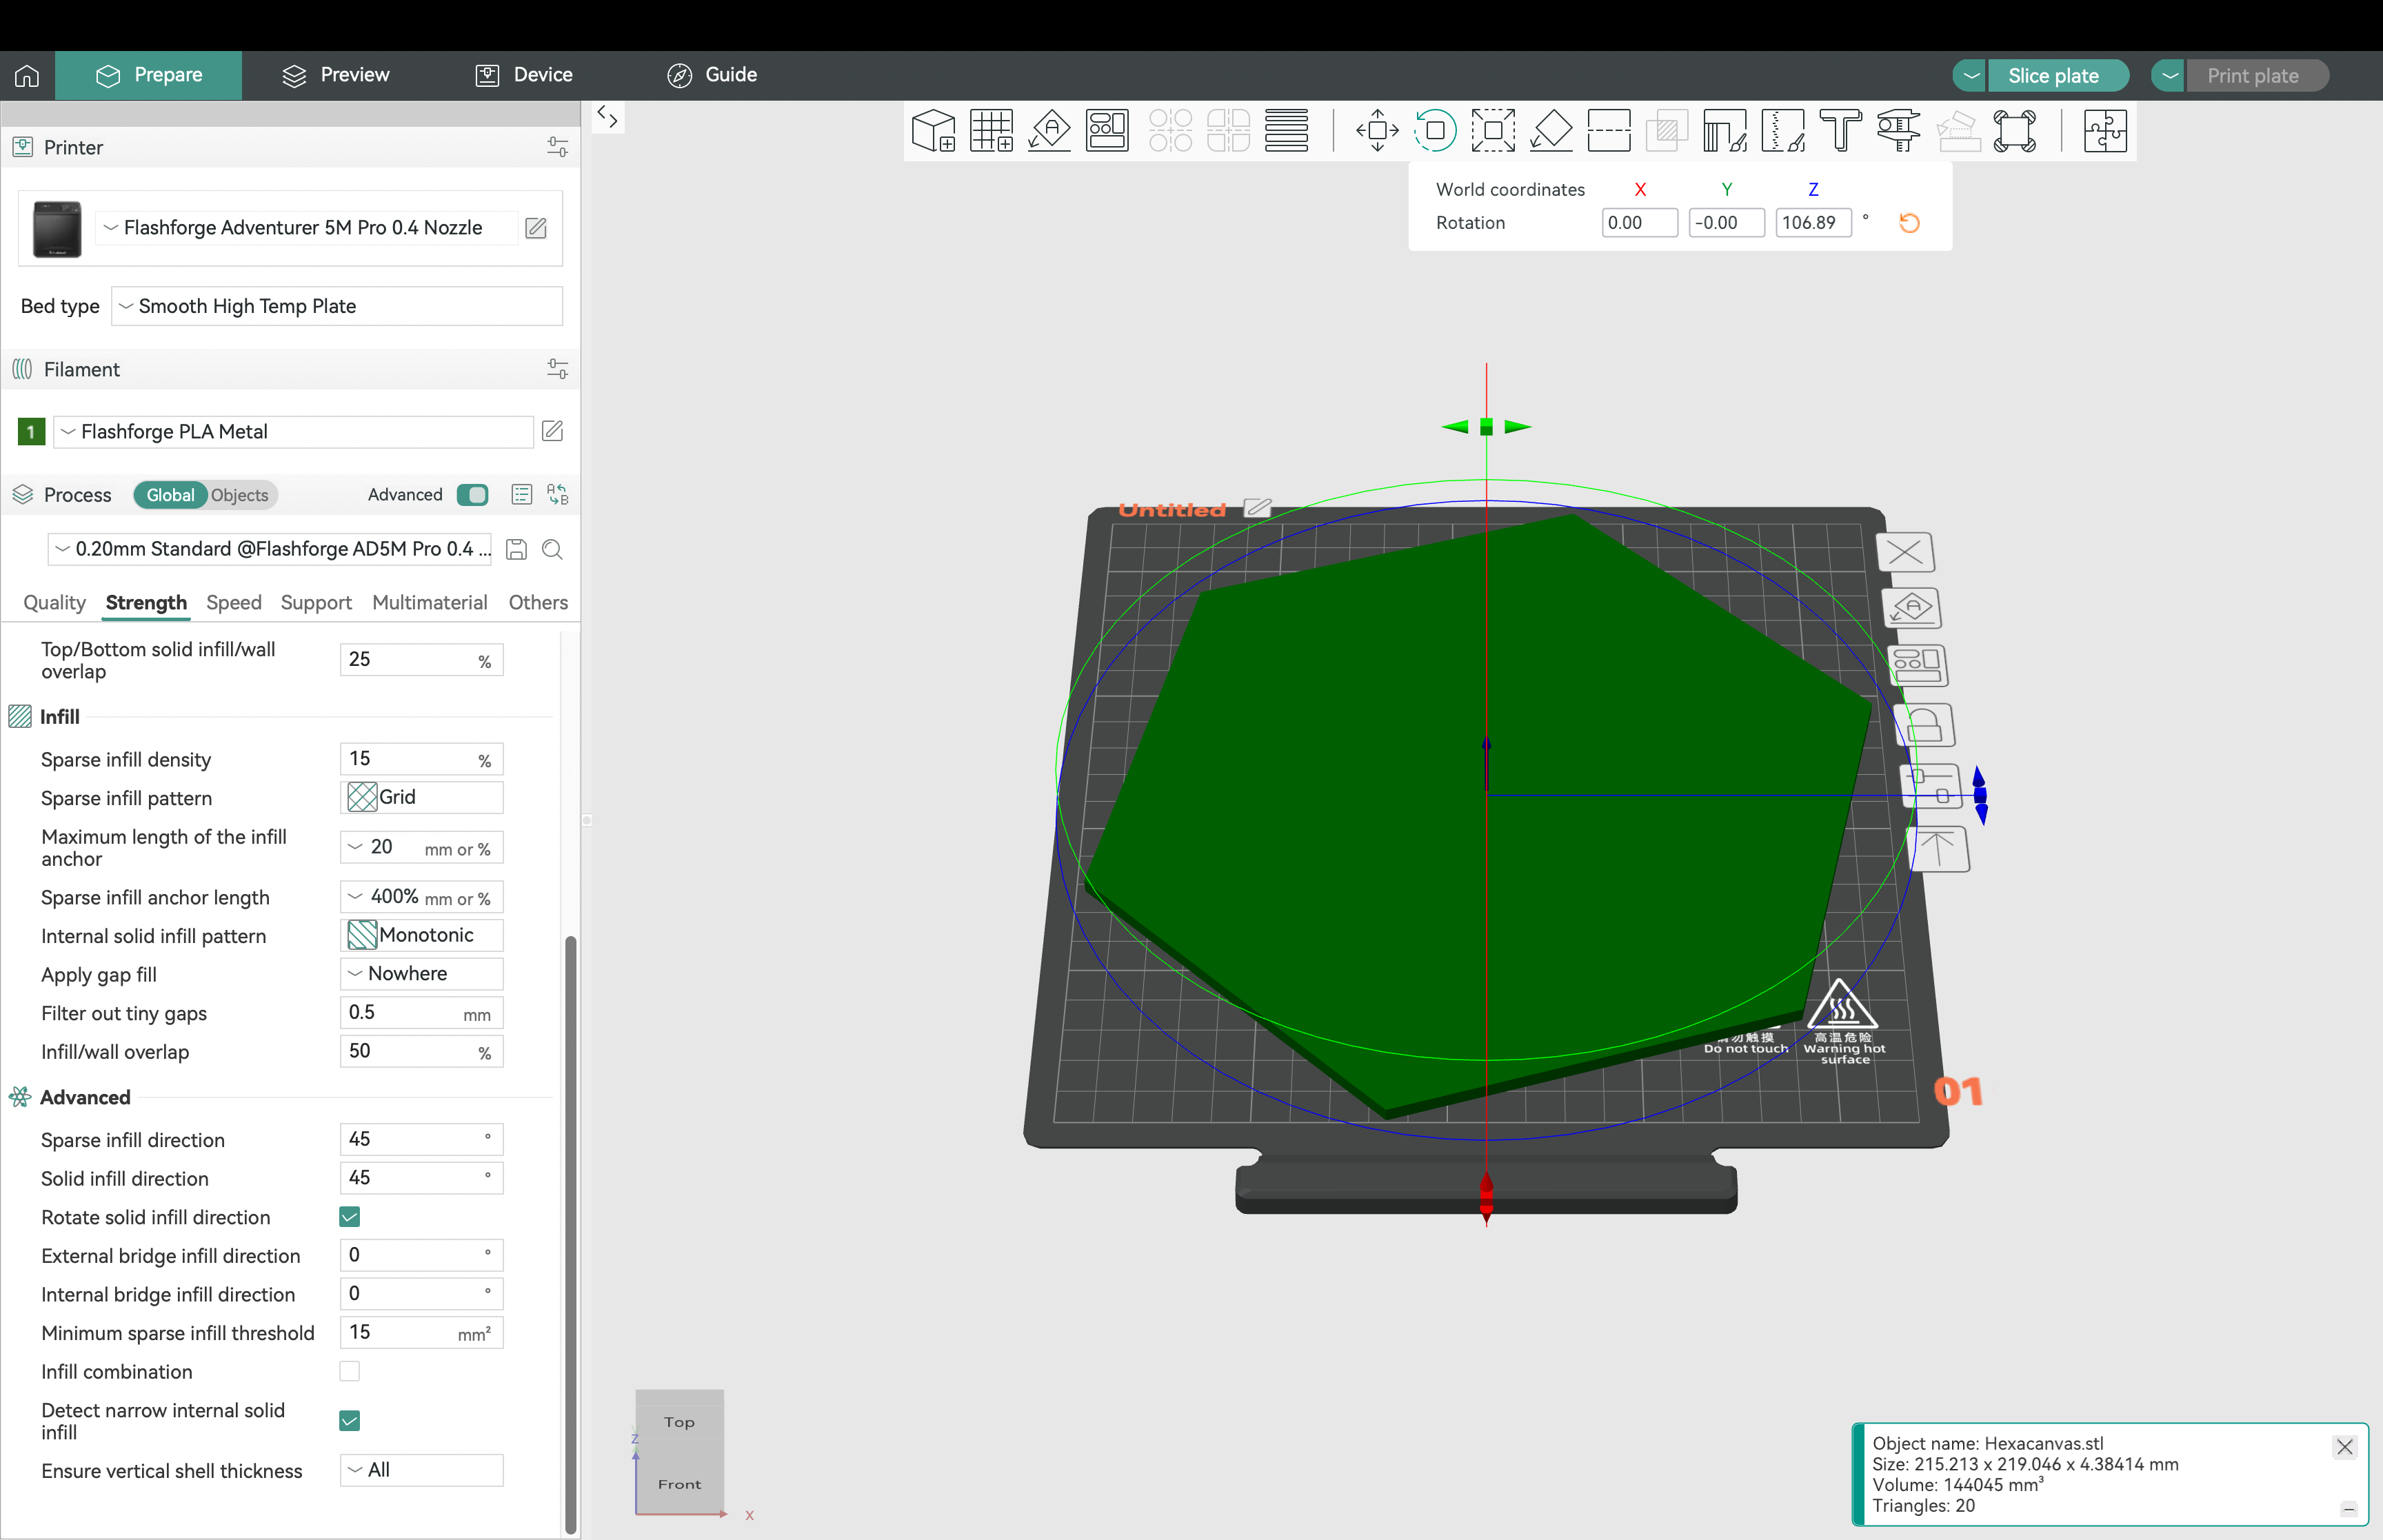Select the Cut tool

pyautogui.click(x=1609, y=131)
